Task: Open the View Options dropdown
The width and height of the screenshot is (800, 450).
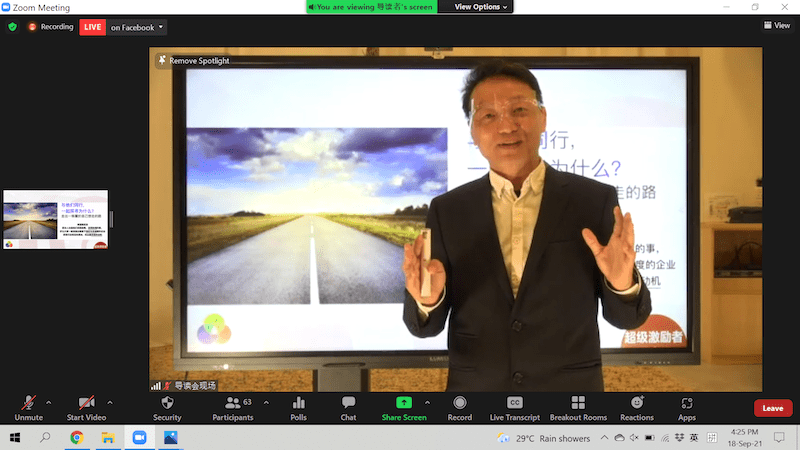Action: tap(481, 7)
